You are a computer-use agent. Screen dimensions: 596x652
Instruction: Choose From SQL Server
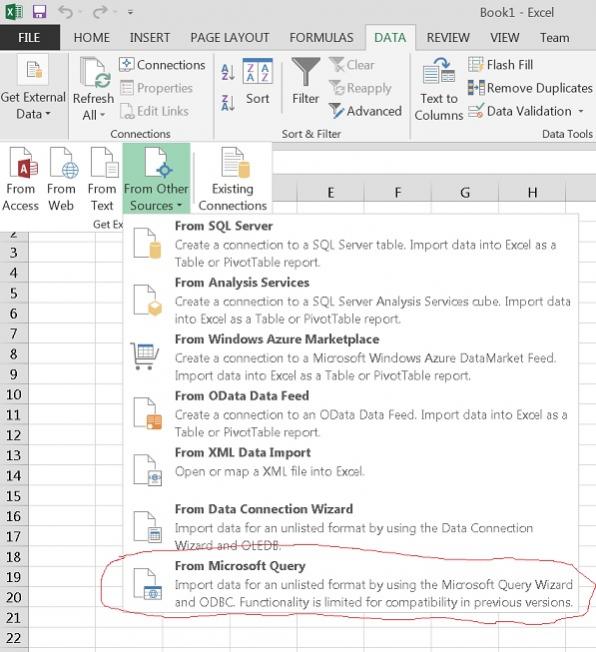coord(351,244)
